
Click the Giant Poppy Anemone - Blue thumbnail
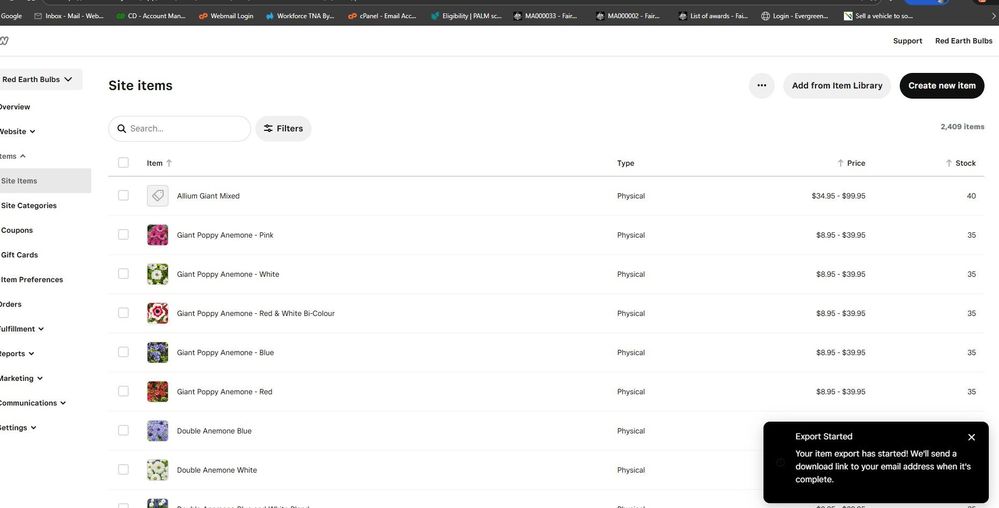pyautogui.click(x=157, y=352)
